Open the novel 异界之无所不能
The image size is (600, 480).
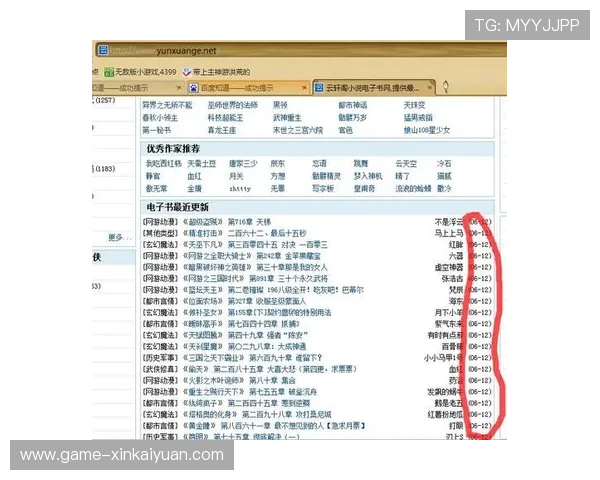(167, 105)
